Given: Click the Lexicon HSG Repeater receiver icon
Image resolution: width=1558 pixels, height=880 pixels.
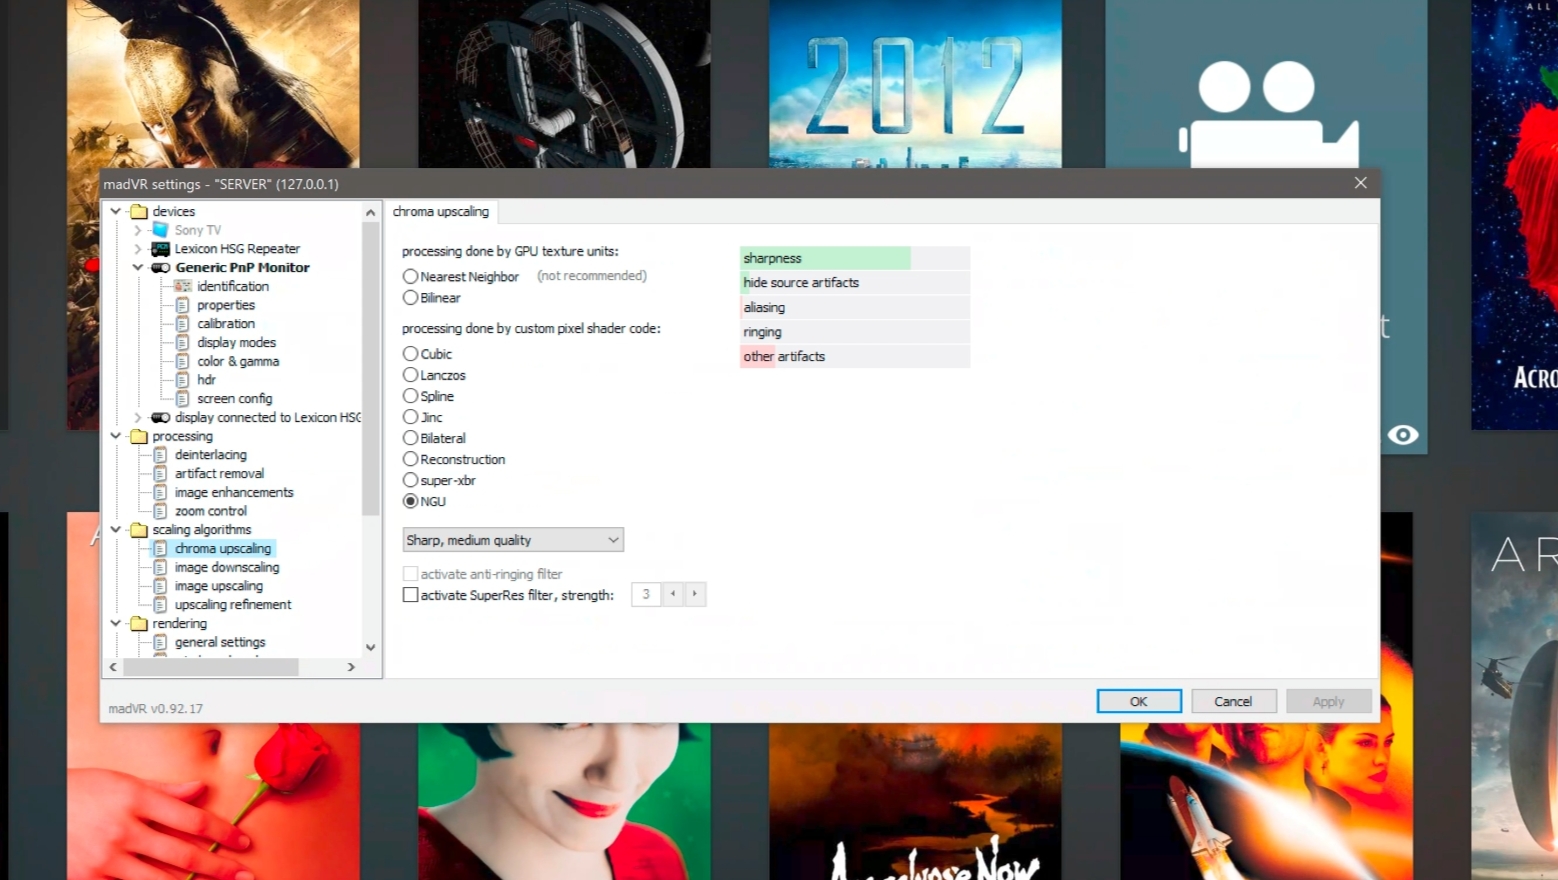Looking at the screenshot, I should tap(160, 249).
